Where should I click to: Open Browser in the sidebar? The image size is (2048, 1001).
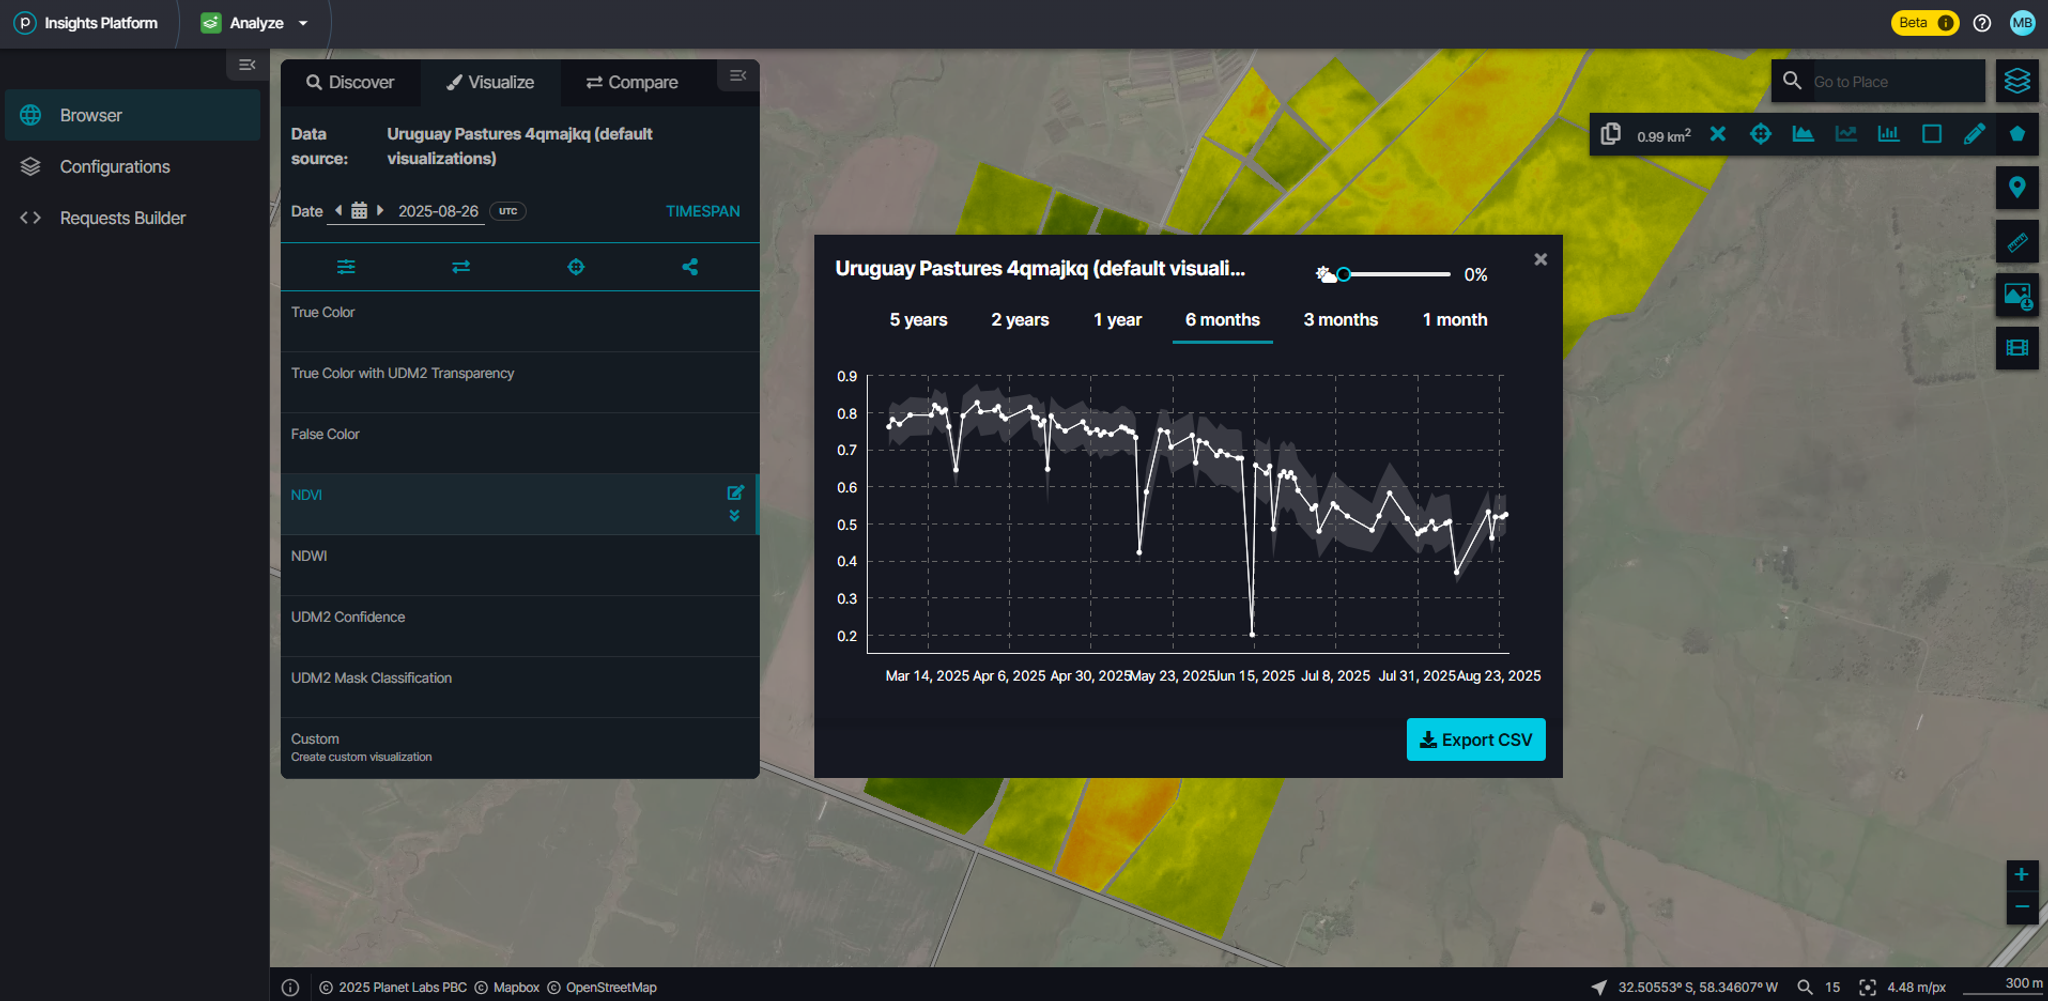[x=132, y=115]
